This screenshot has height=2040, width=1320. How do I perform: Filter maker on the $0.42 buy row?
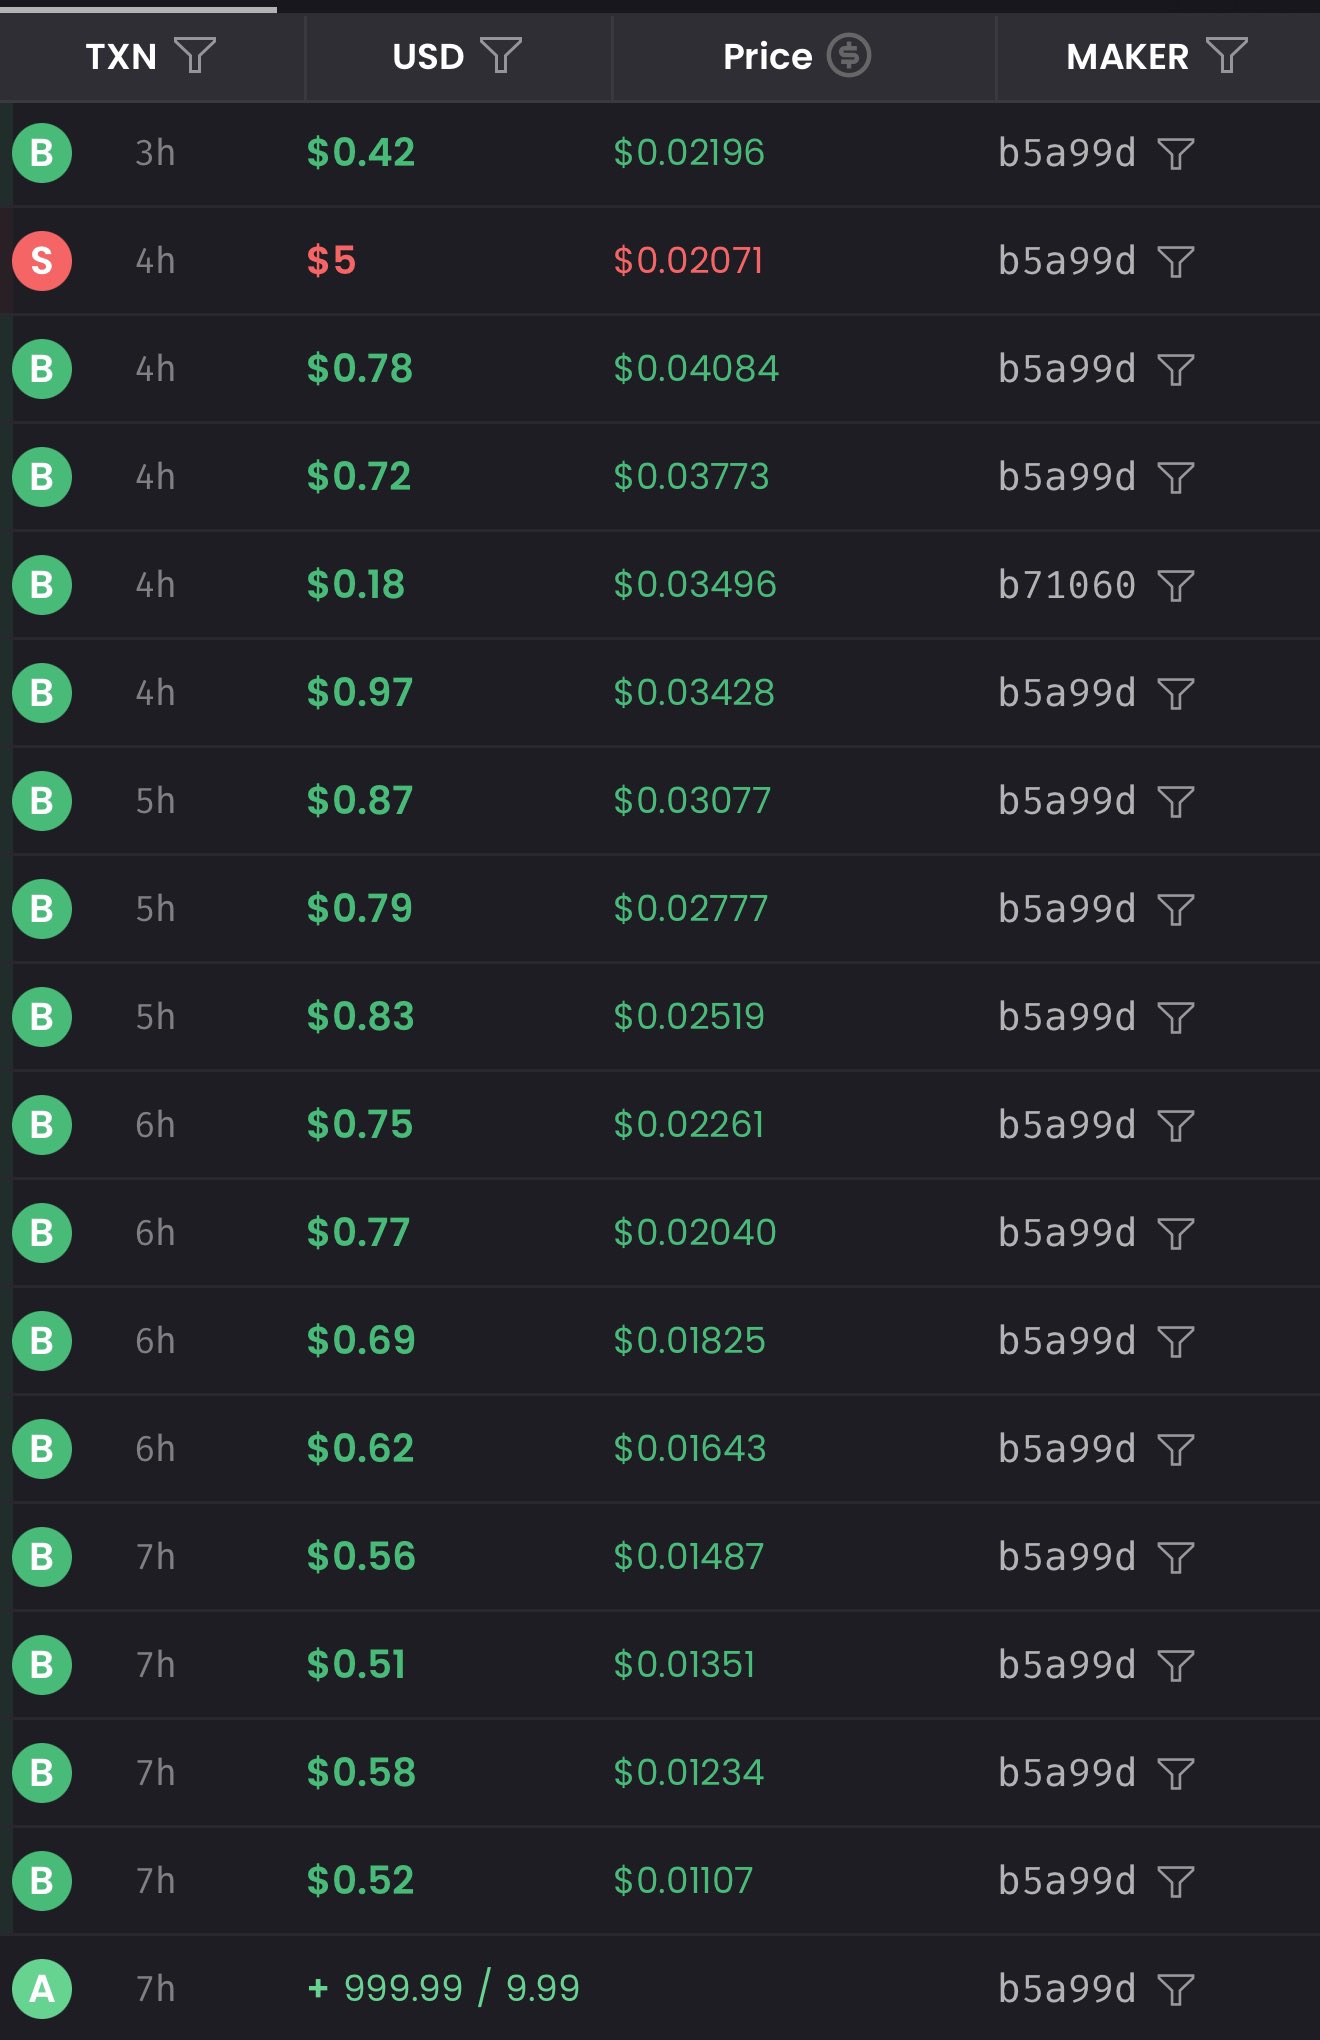[x=1176, y=153]
